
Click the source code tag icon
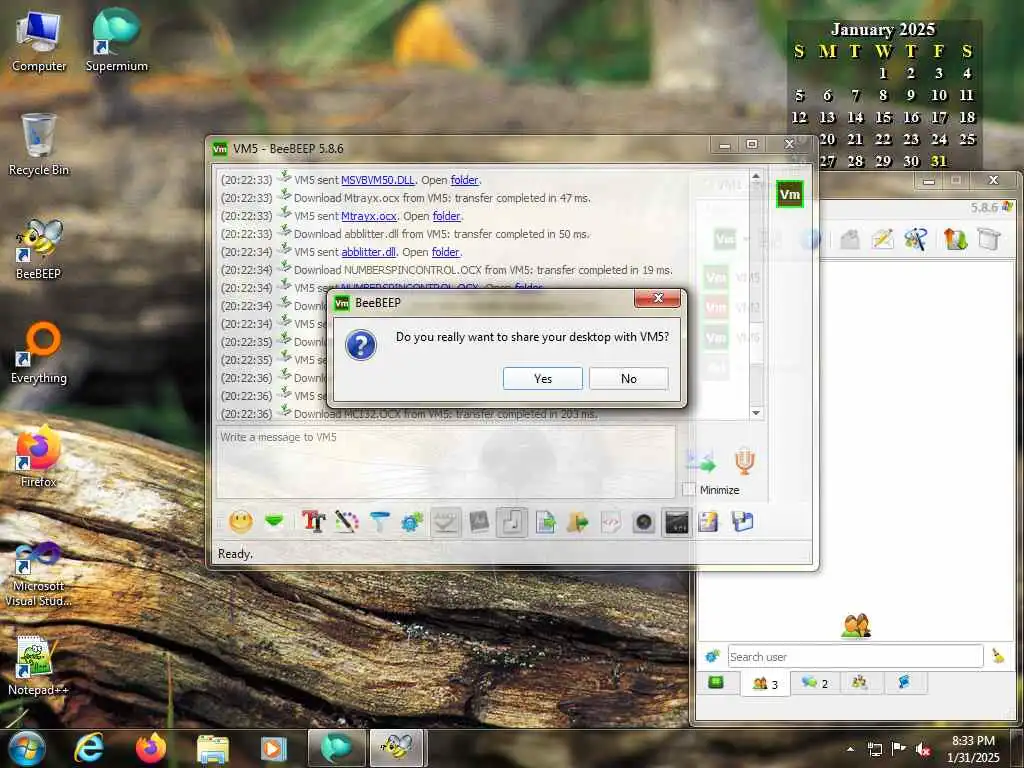point(611,522)
